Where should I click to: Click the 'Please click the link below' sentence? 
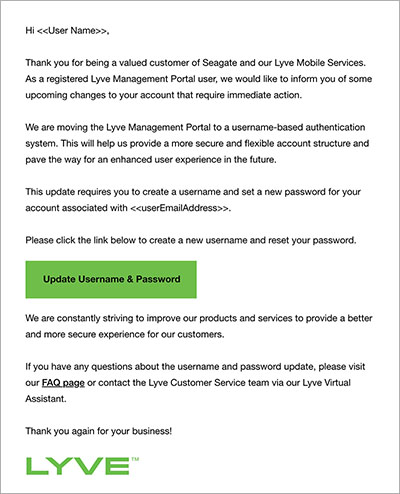coord(81,240)
